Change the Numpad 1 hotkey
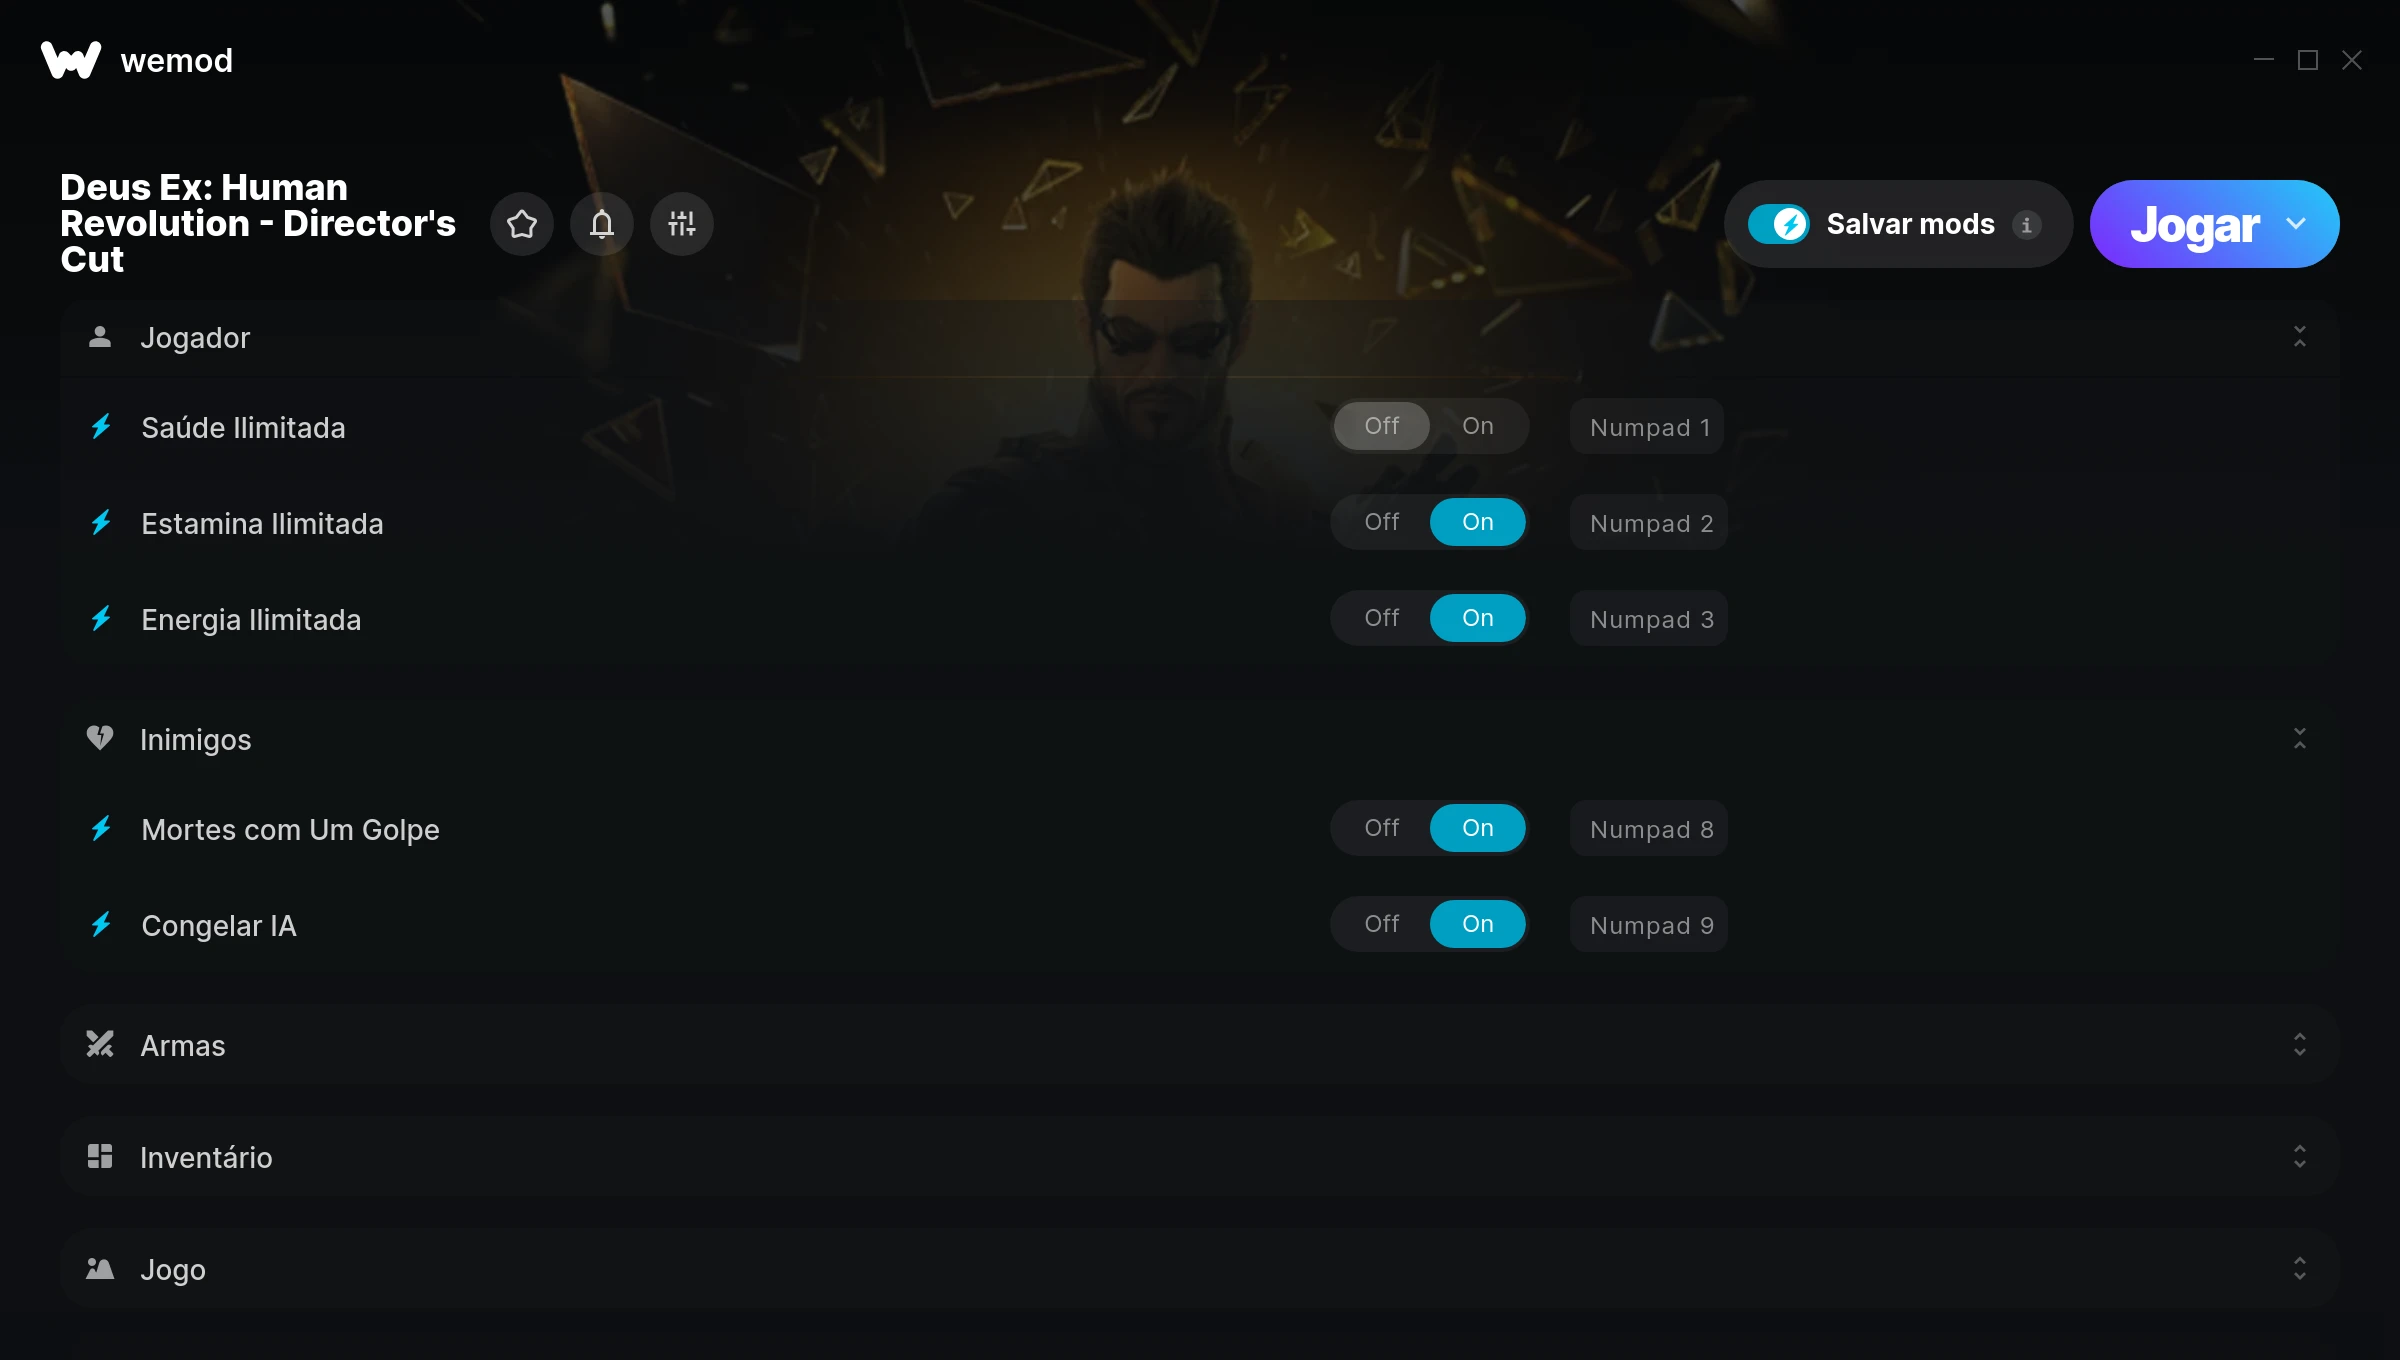Viewport: 2400px width, 1360px height. [1647, 427]
